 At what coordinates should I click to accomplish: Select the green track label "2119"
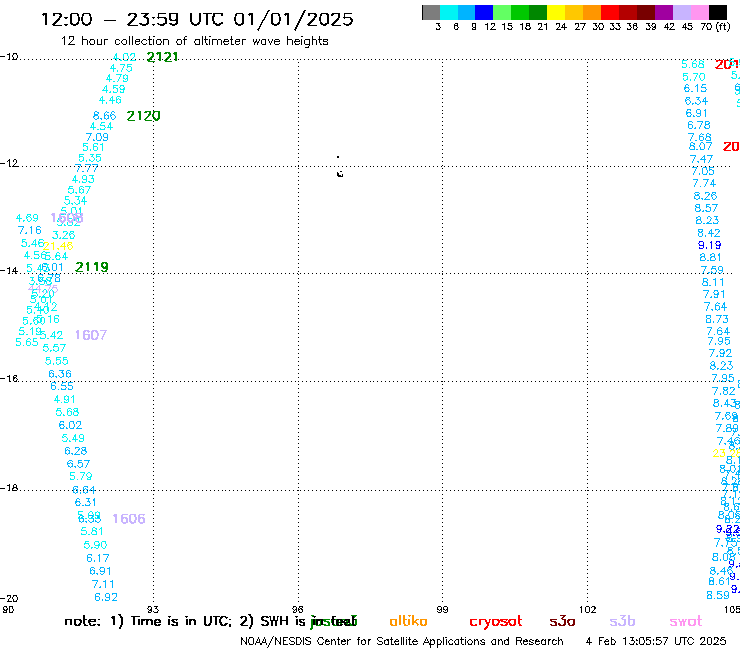tap(92, 267)
